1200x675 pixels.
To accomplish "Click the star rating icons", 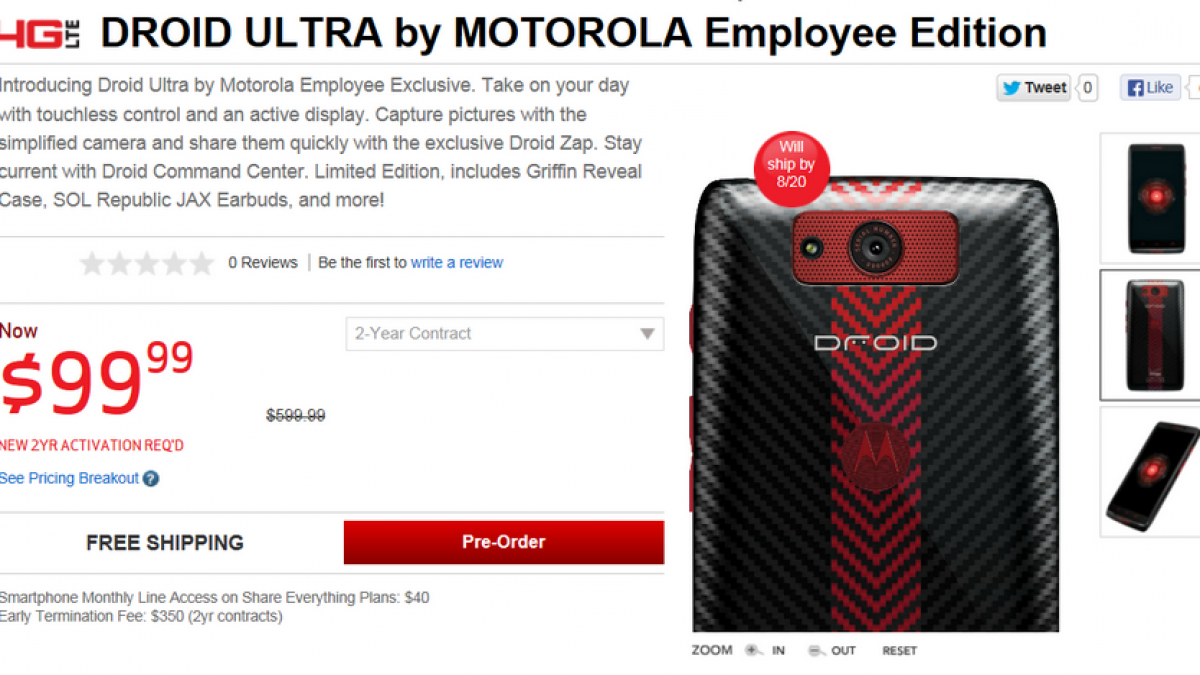I will click(147, 263).
